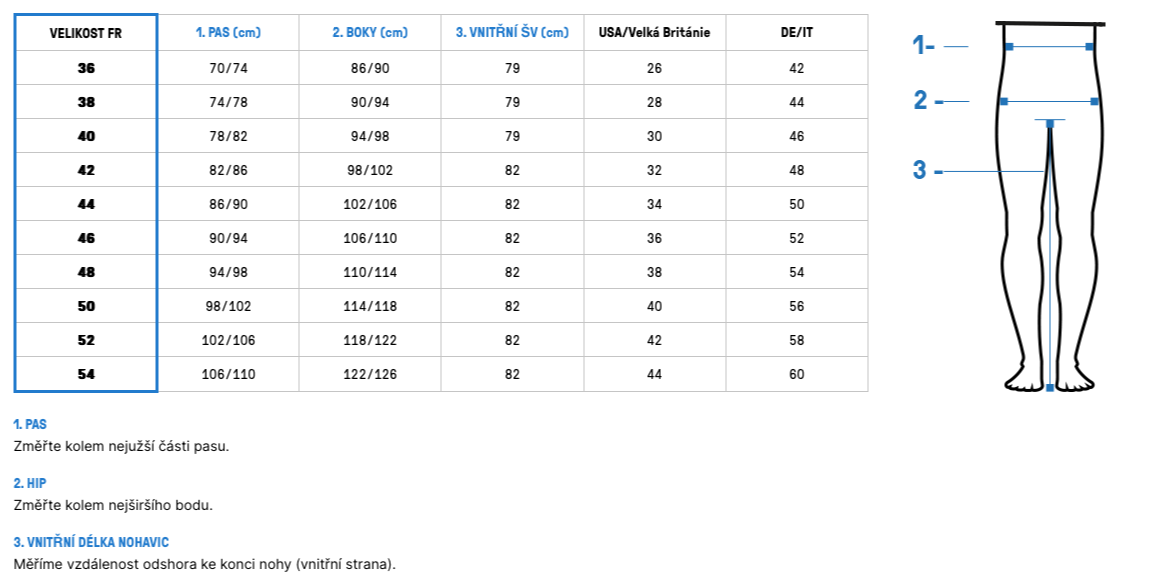Click the 3. VNITŘNÍ ŠV (cm) column header
Viewport: 1158px width, 583px height.
click(x=512, y=33)
